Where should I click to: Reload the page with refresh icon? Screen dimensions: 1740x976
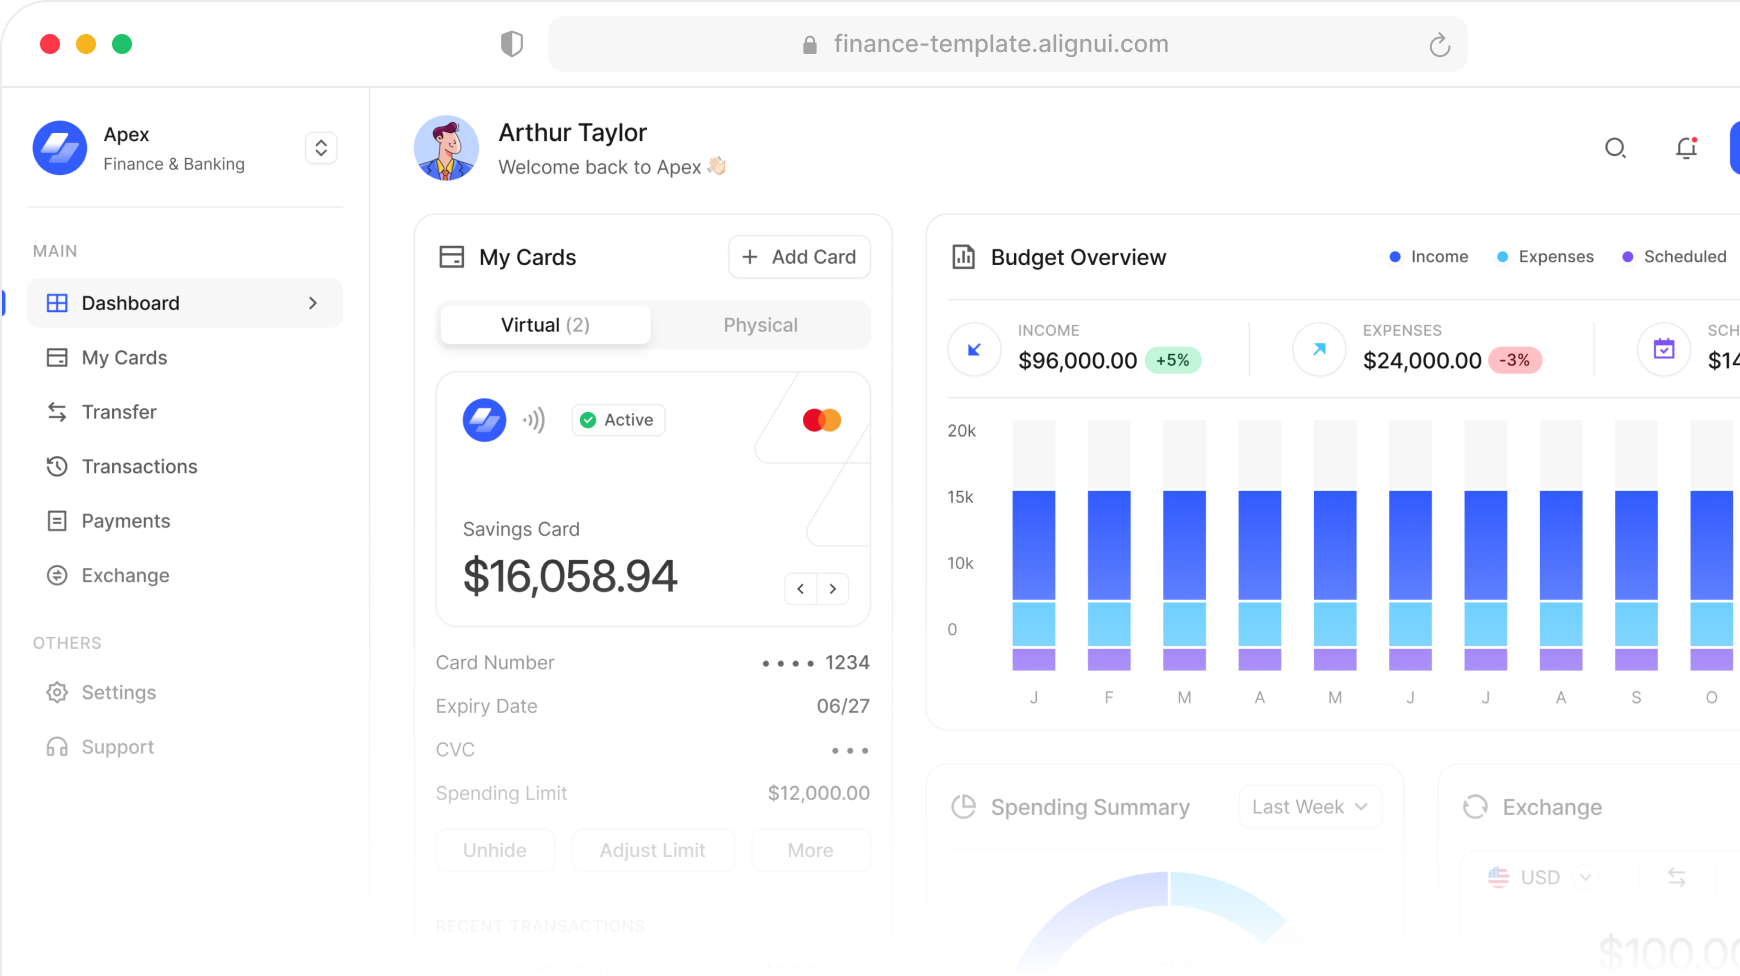[1439, 45]
